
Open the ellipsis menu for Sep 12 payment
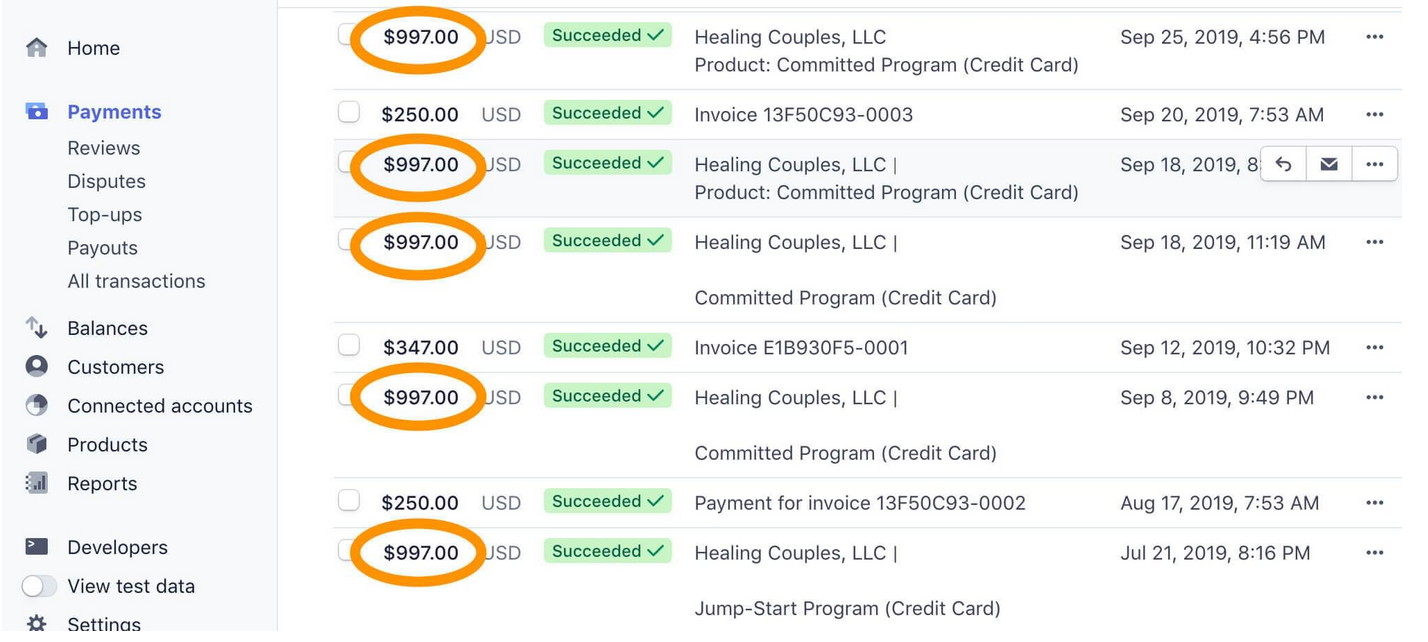[x=1375, y=348]
